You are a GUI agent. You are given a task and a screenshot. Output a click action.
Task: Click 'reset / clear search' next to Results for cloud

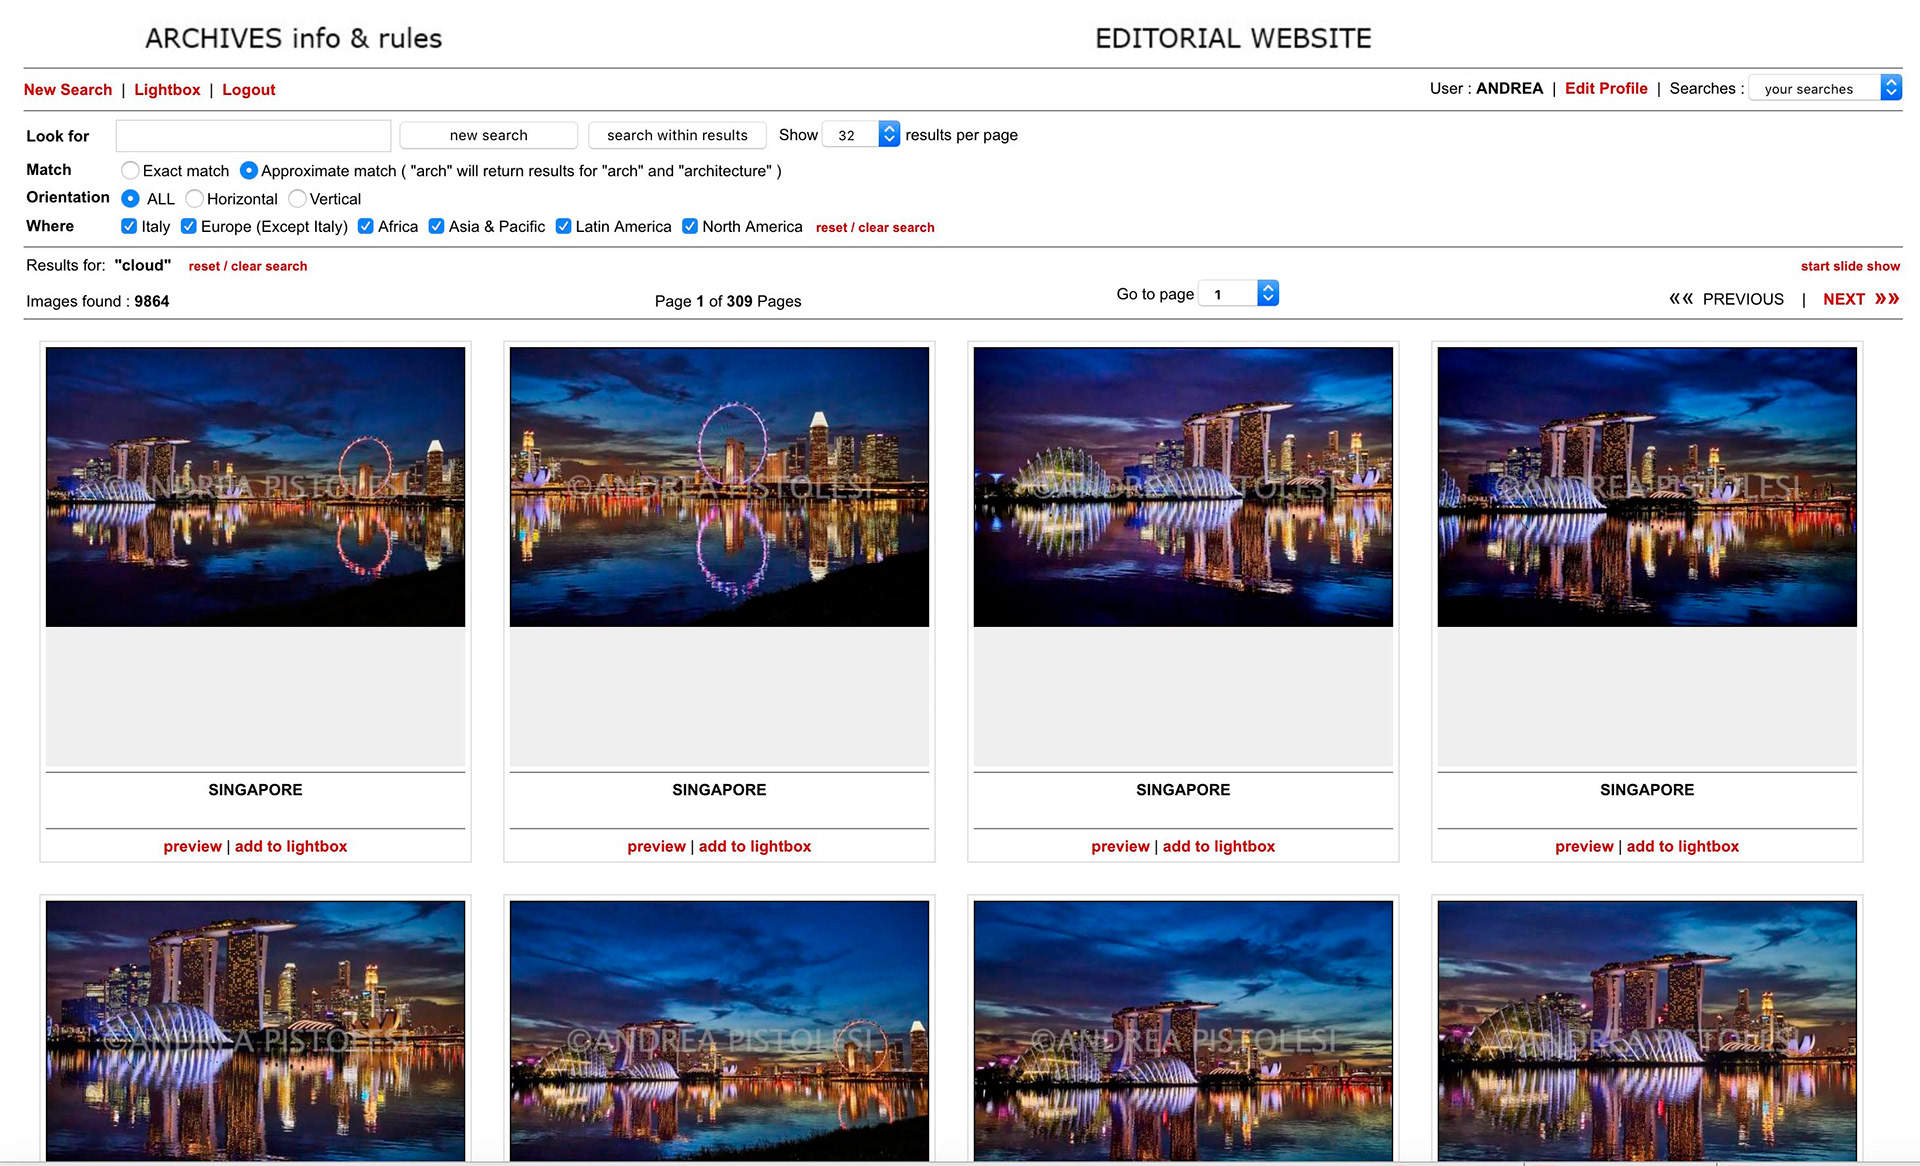click(248, 266)
